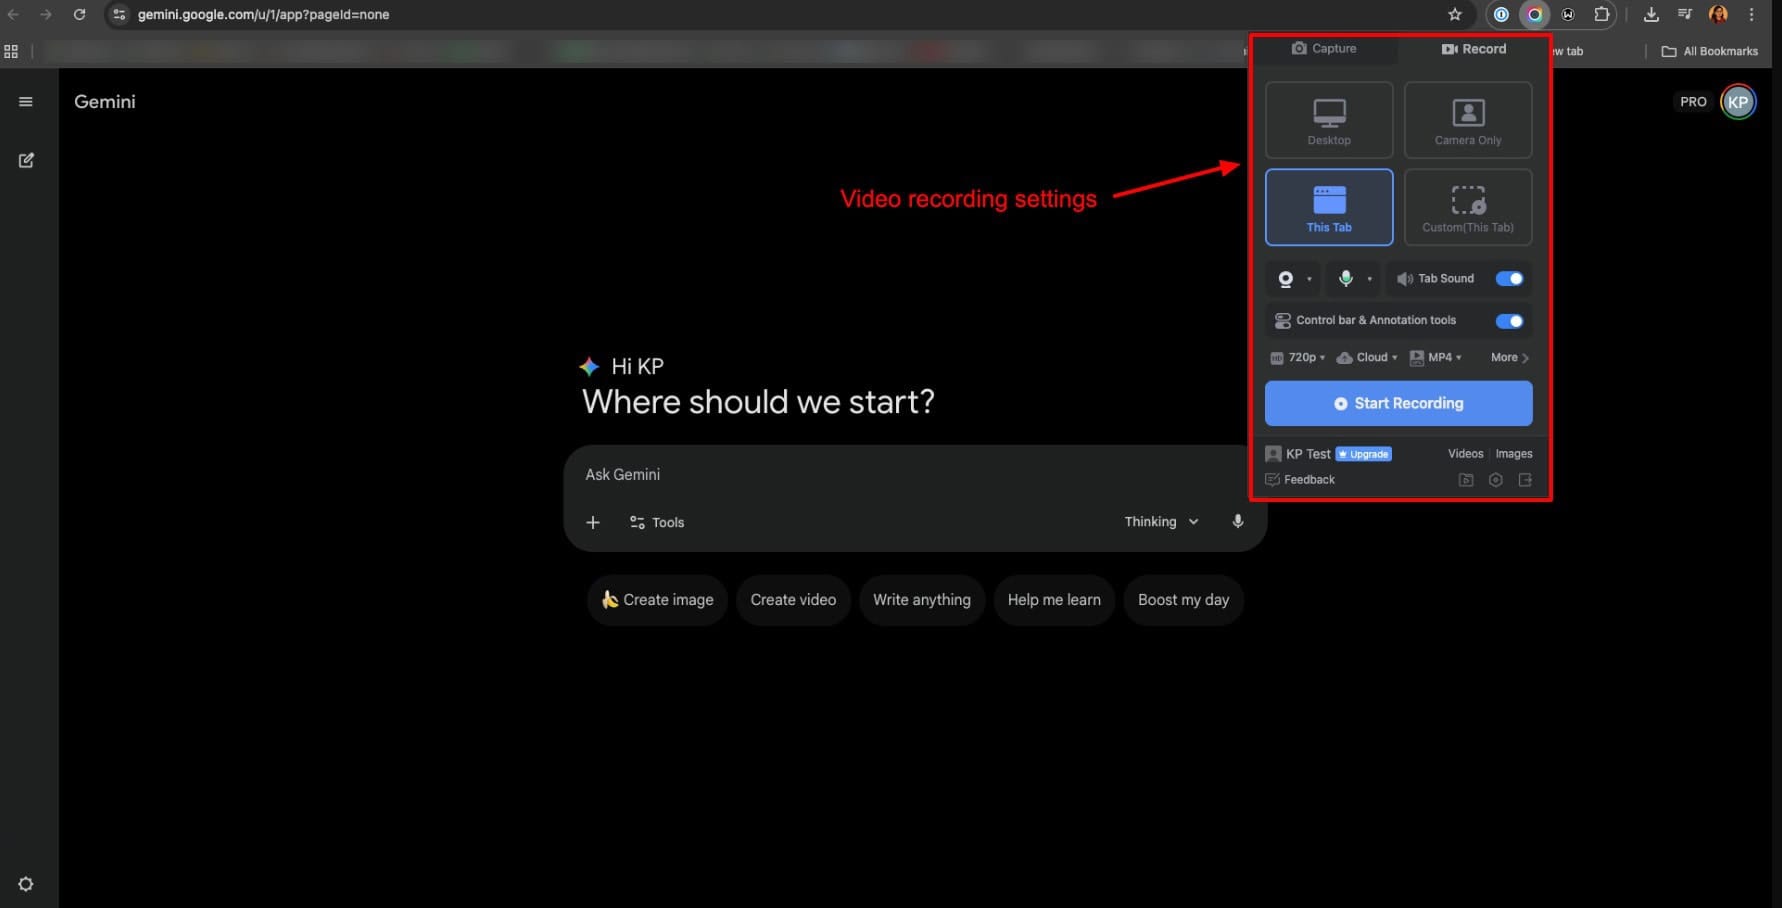Select This Tab recording mode

1328,207
